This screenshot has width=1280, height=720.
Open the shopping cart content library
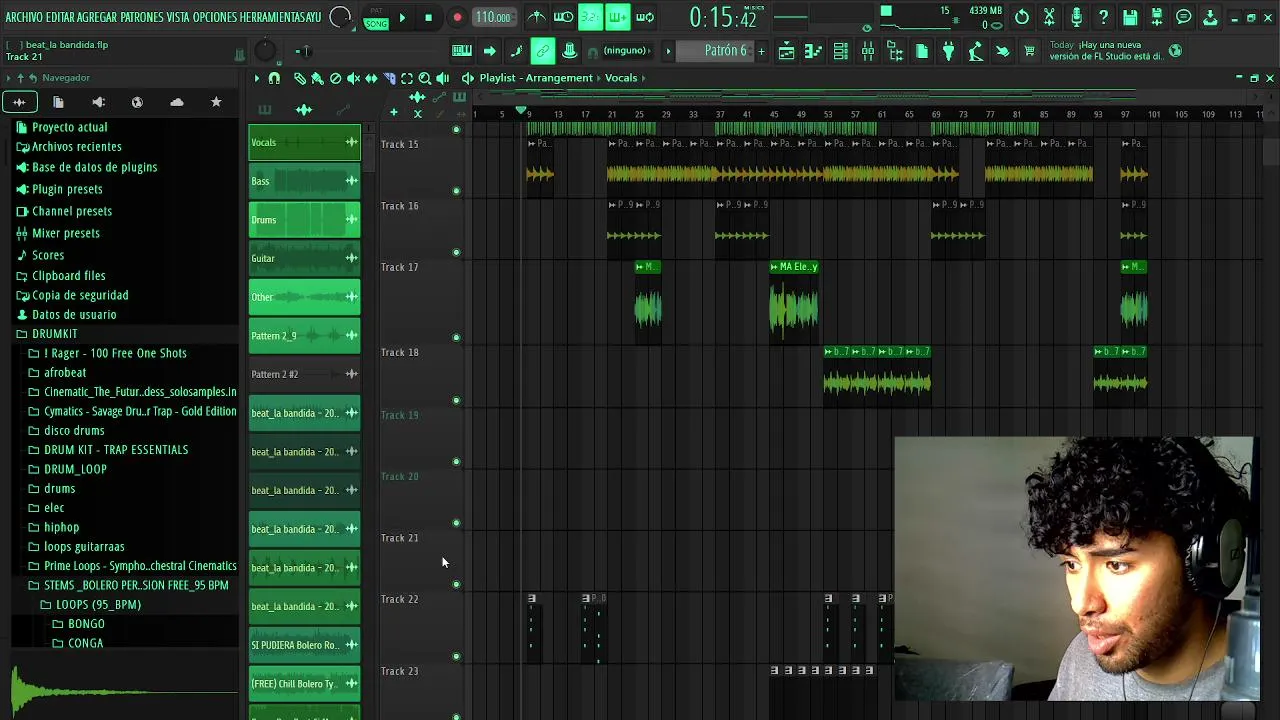[x=1029, y=51]
